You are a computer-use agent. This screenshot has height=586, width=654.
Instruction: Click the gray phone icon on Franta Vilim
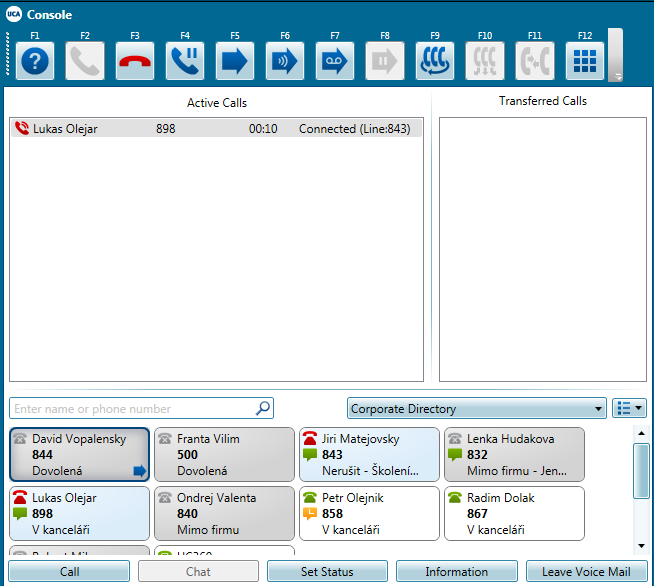tap(165, 439)
